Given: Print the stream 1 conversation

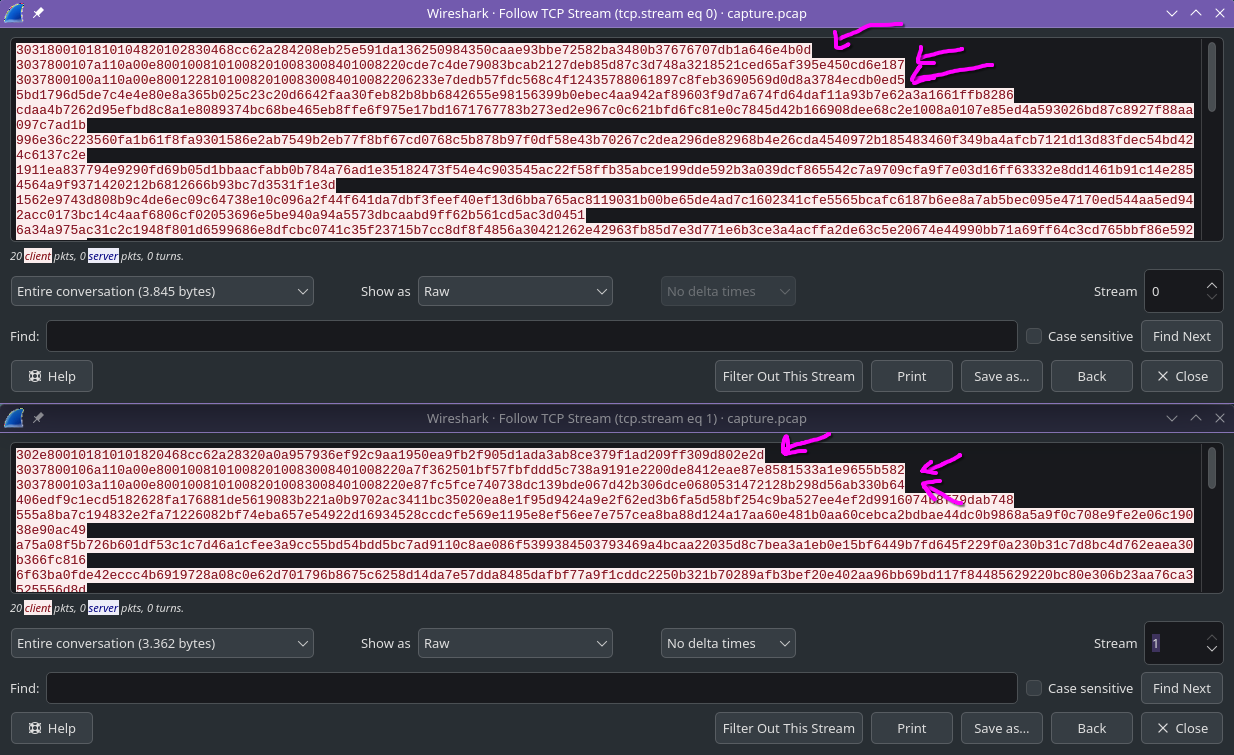Looking at the screenshot, I should pyautogui.click(x=912, y=728).
